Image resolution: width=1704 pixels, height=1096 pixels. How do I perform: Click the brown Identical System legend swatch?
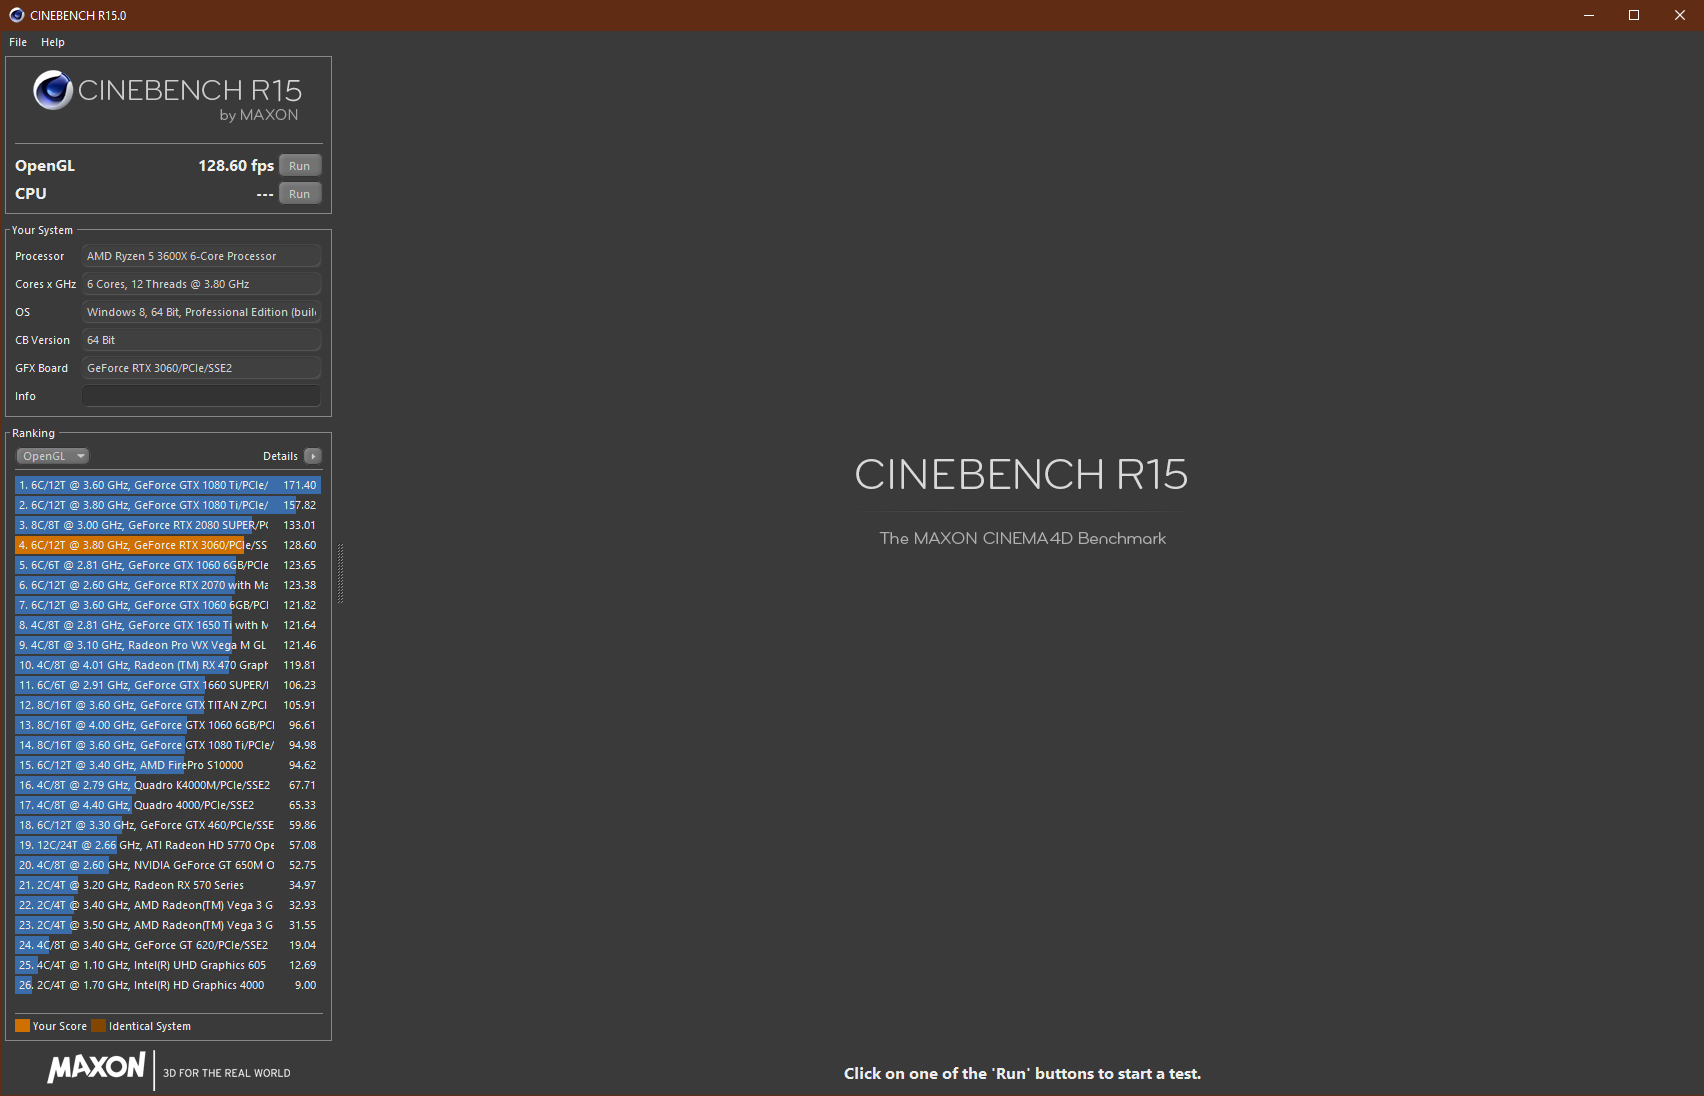[x=98, y=1026]
